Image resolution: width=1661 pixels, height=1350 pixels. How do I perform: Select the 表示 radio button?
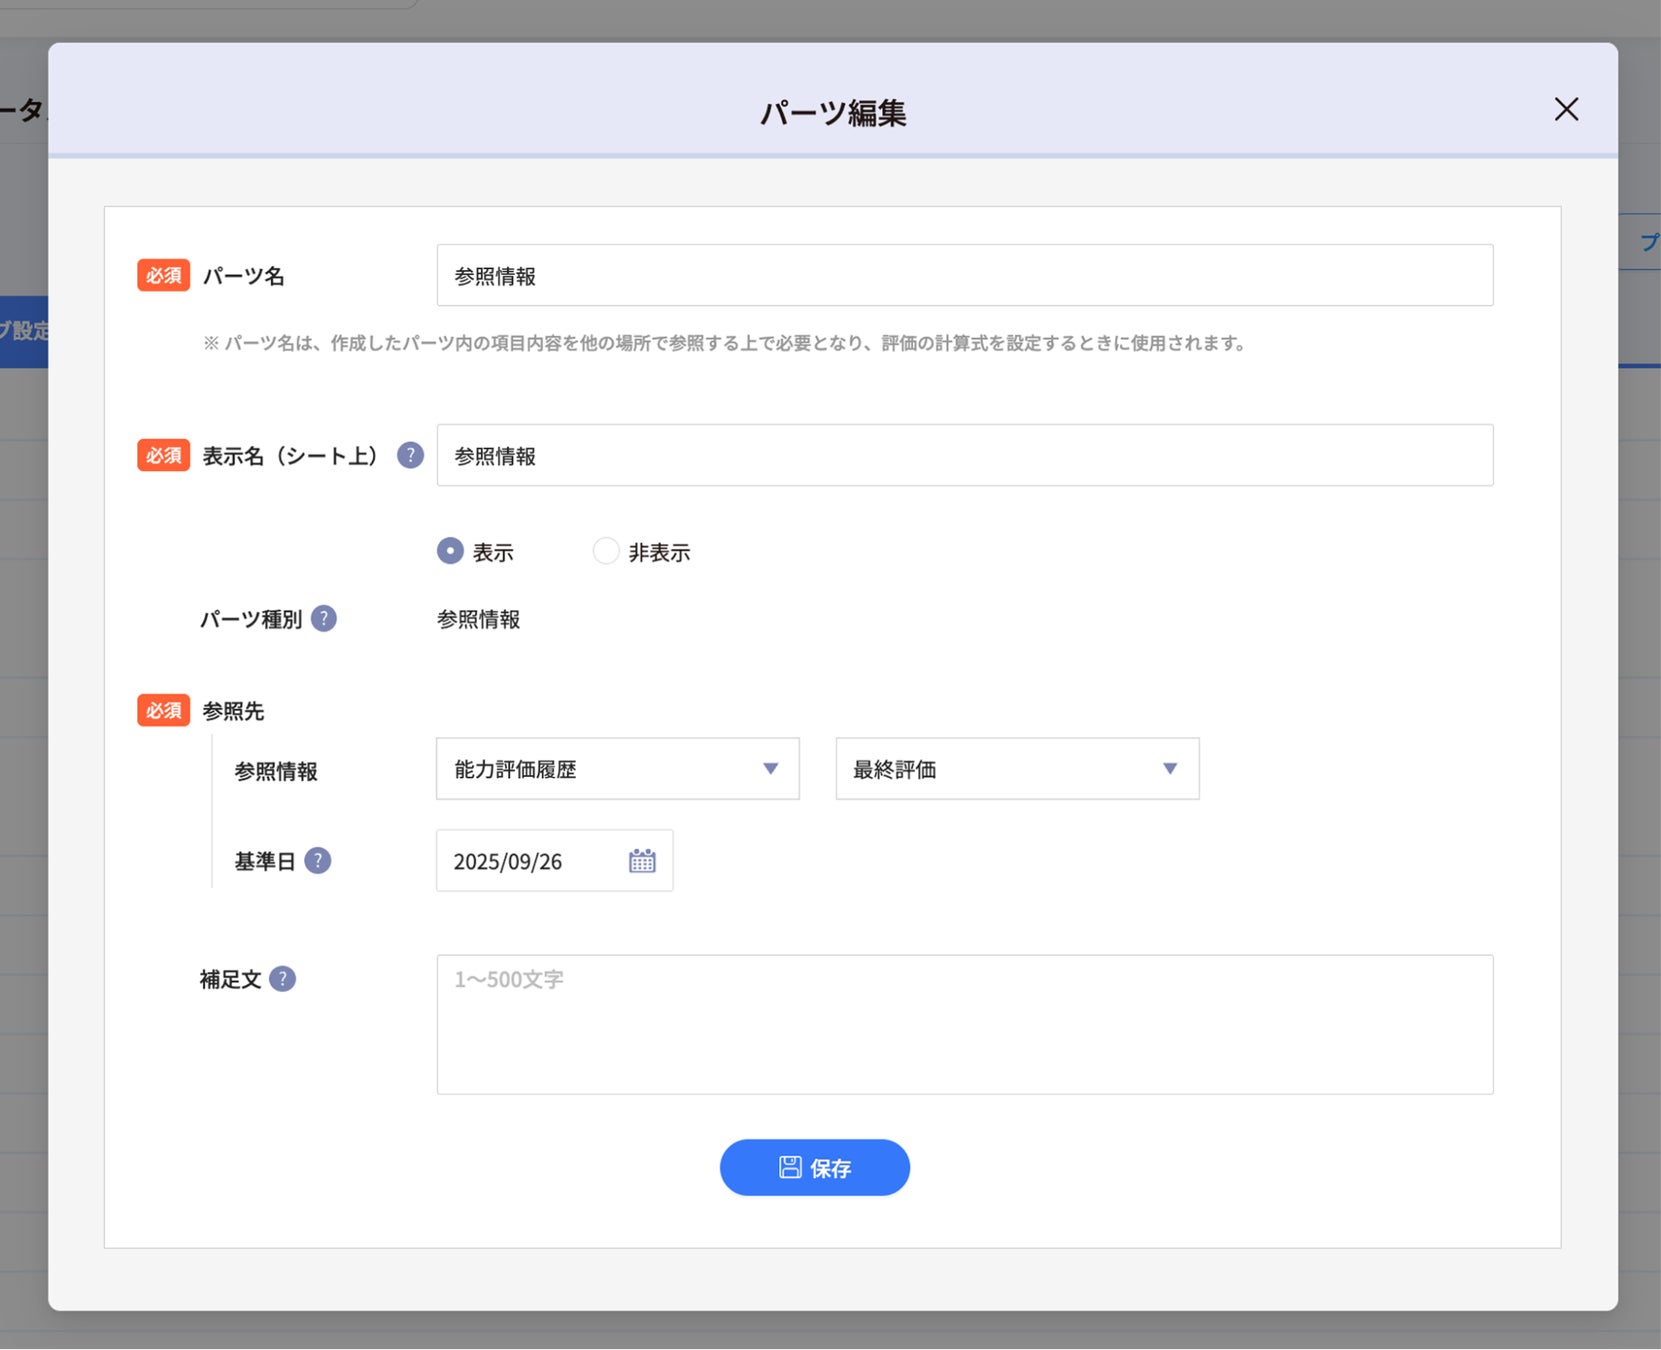pyautogui.click(x=450, y=551)
